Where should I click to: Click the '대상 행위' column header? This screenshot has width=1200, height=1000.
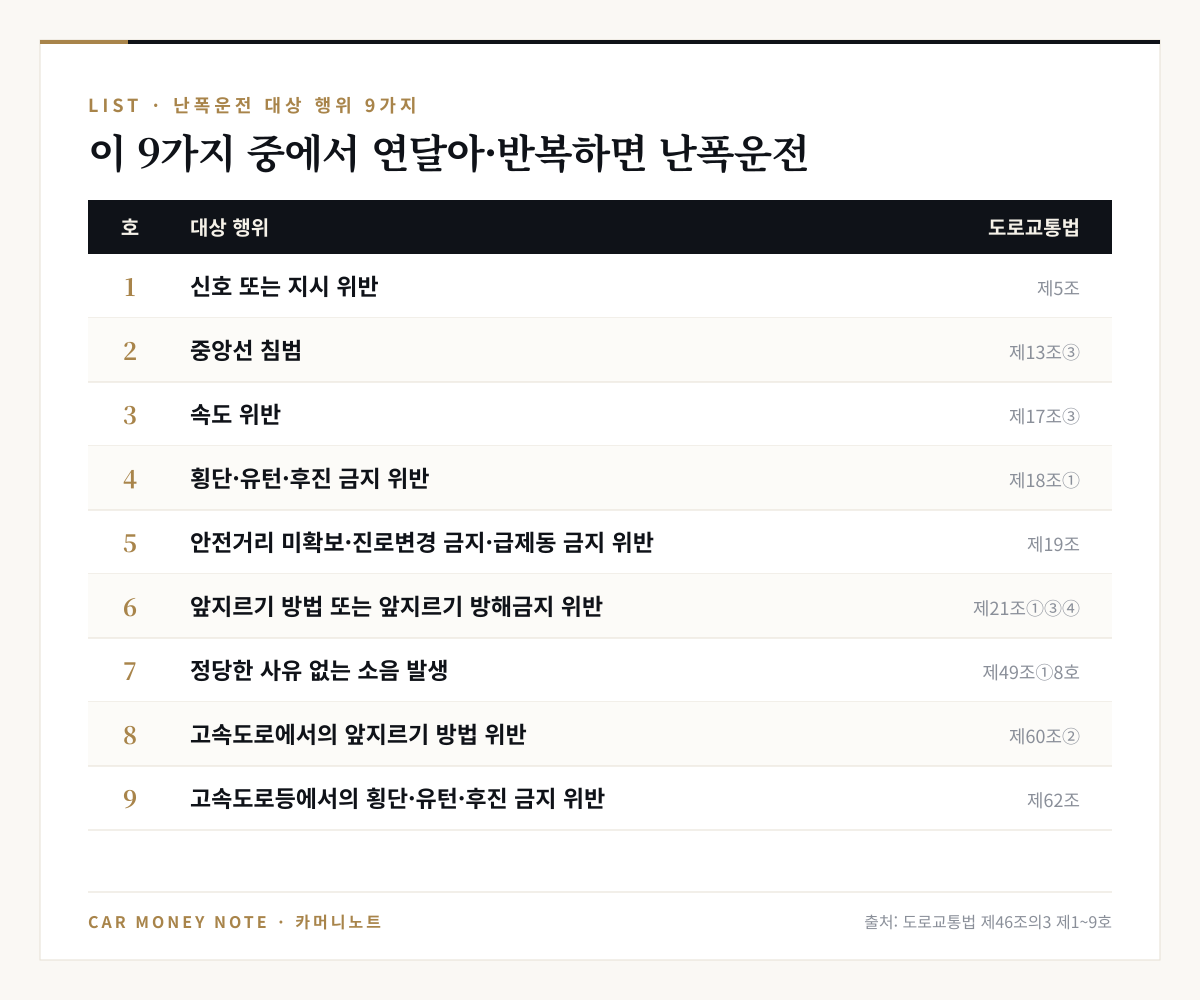(229, 227)
